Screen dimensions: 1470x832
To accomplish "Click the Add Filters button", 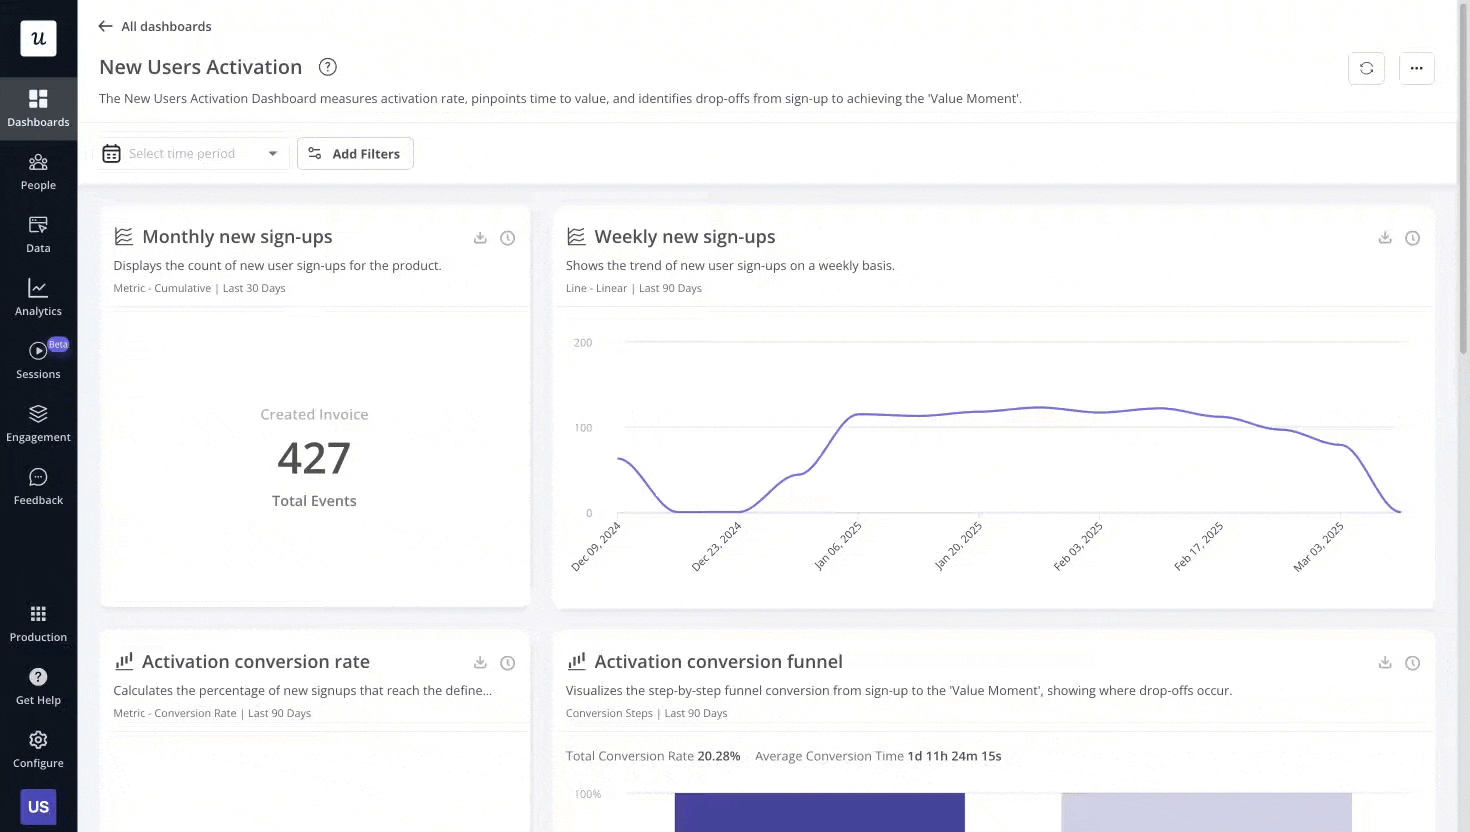I will pos(355,153).
